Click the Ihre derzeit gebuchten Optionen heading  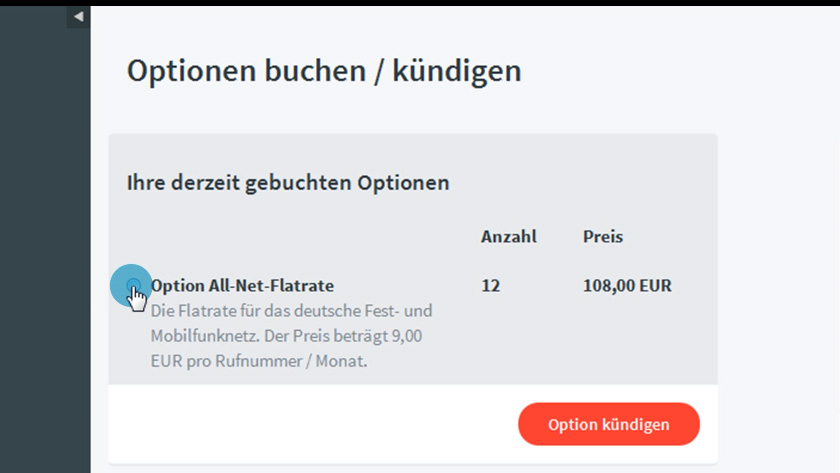point(288,183)
